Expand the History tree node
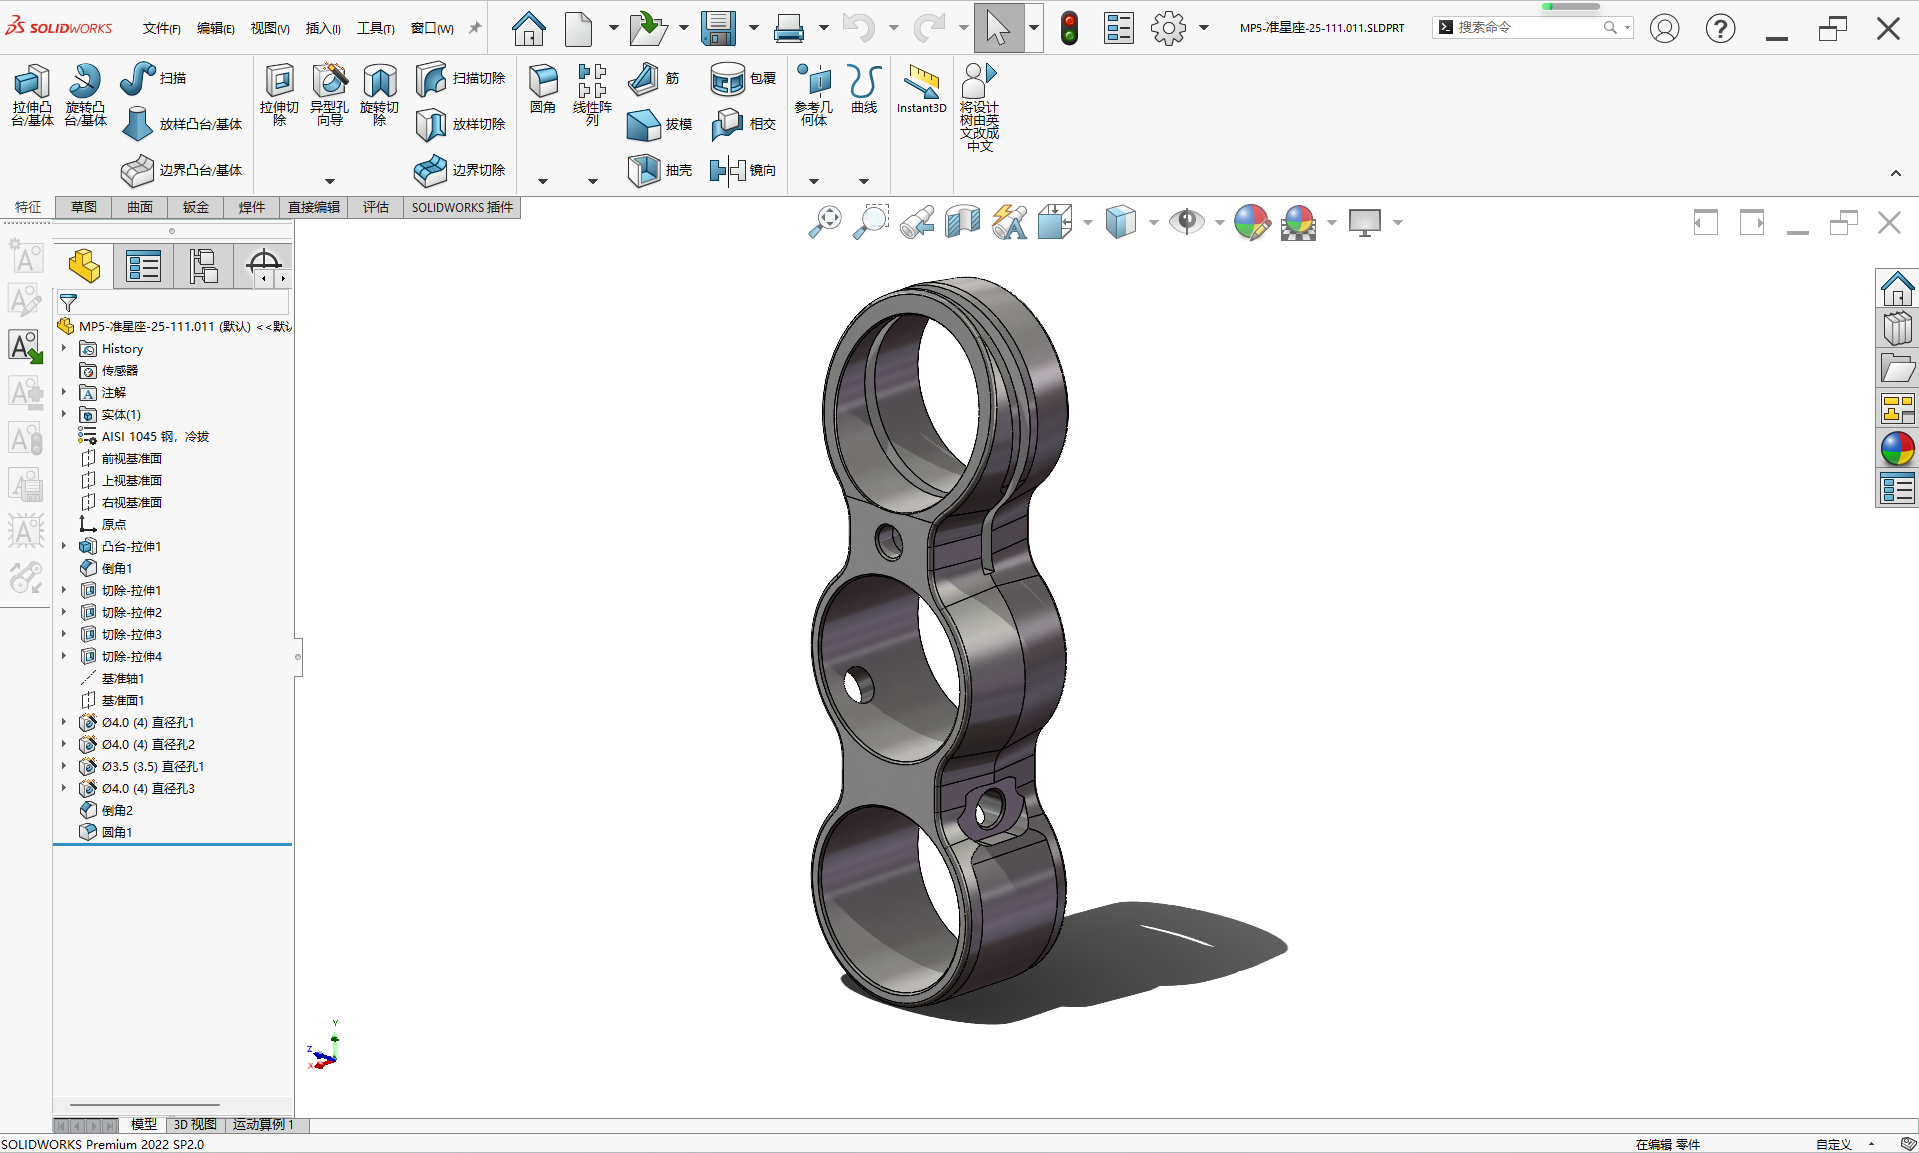The height and width of the screenshot is (1153, 1919). [64, 348]
